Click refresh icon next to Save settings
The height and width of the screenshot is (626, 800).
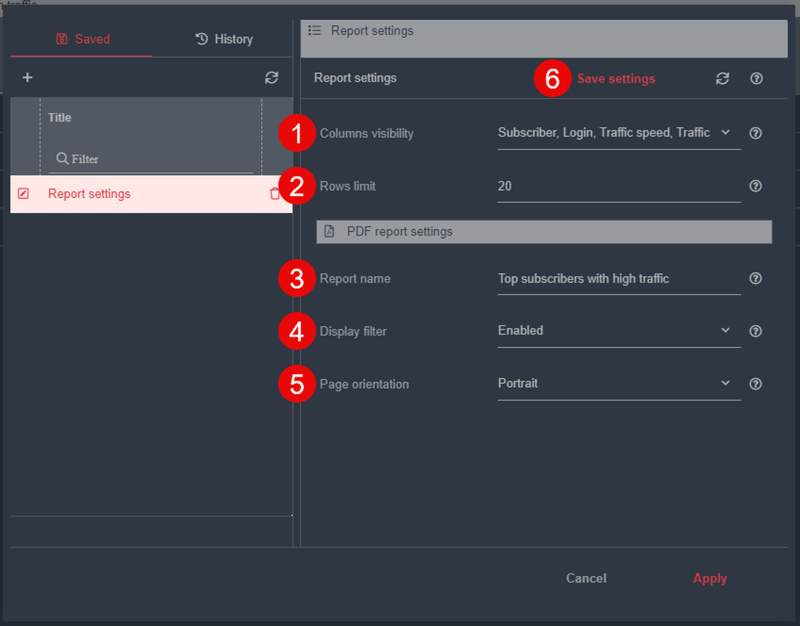tap(722, 79)
